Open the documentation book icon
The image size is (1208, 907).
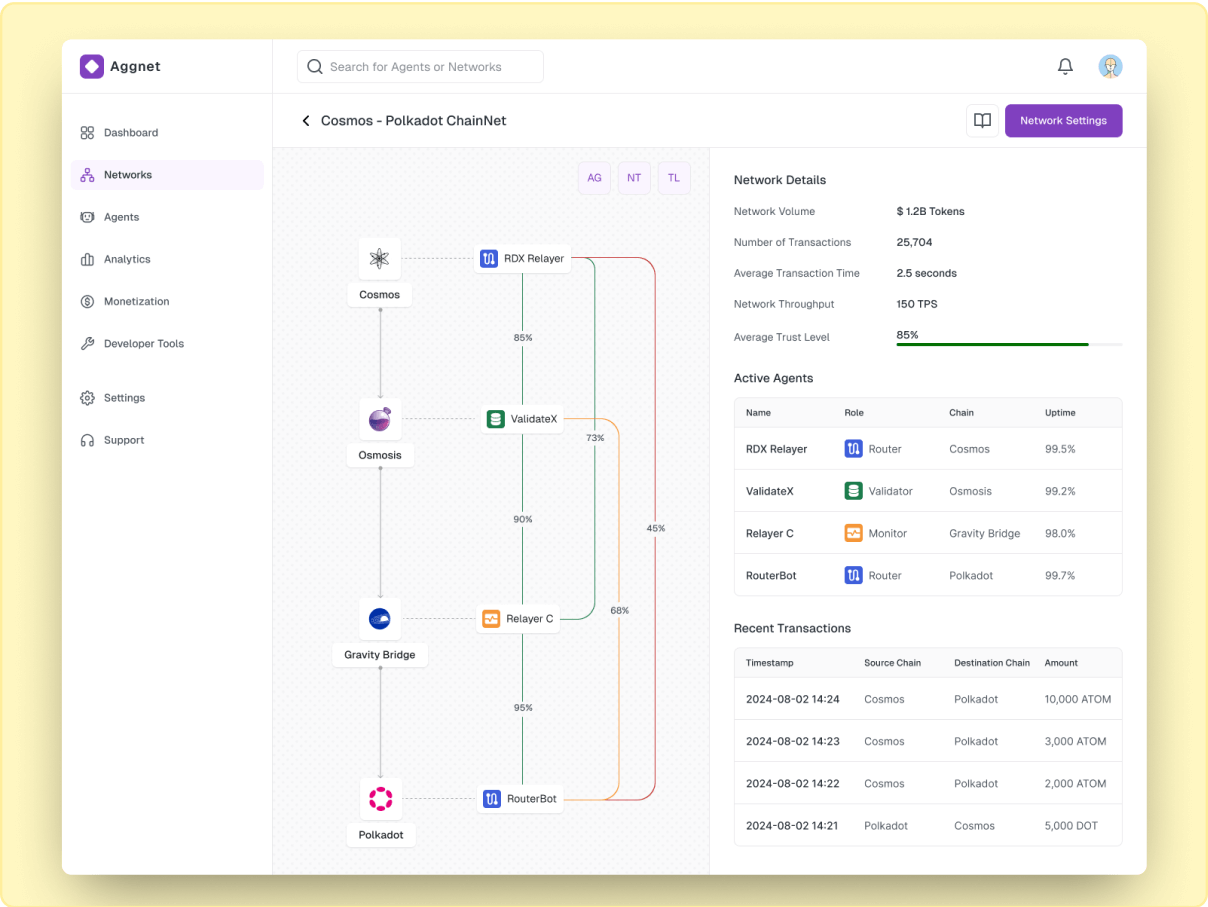[982, 121]
